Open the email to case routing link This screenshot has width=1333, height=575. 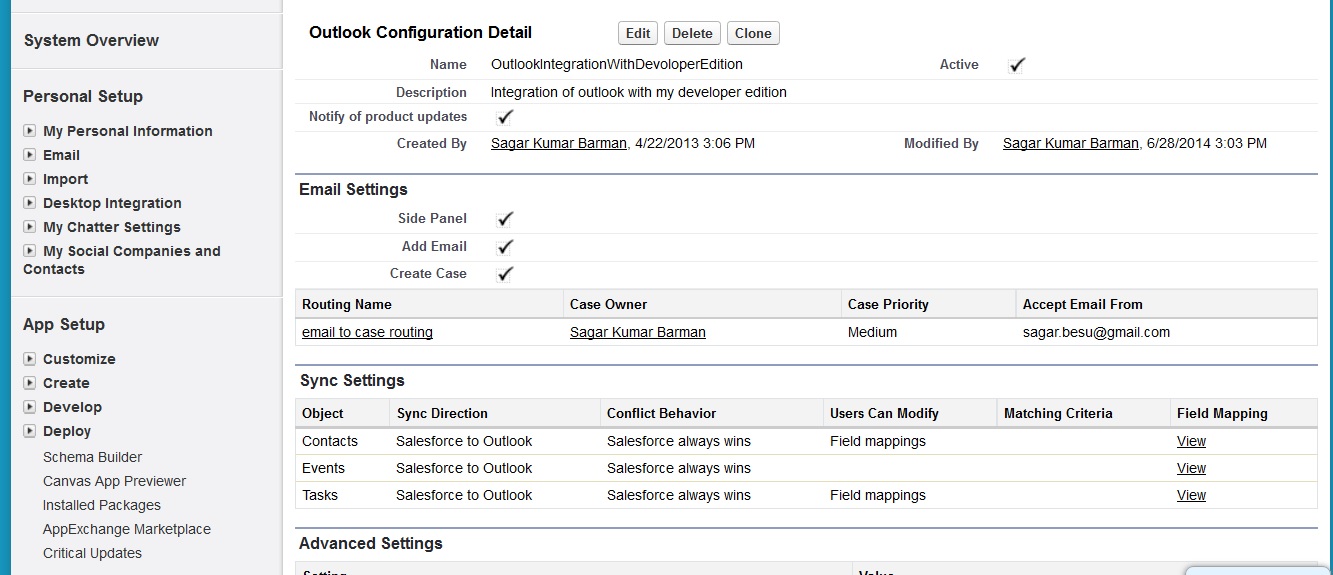(367, 332)
